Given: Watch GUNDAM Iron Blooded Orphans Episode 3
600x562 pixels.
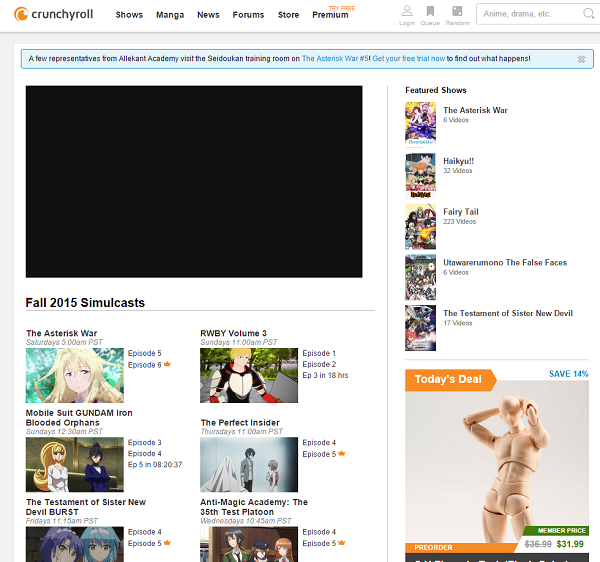Looking at the screenshot, I should pyautogui.click(x=145, y=442).
